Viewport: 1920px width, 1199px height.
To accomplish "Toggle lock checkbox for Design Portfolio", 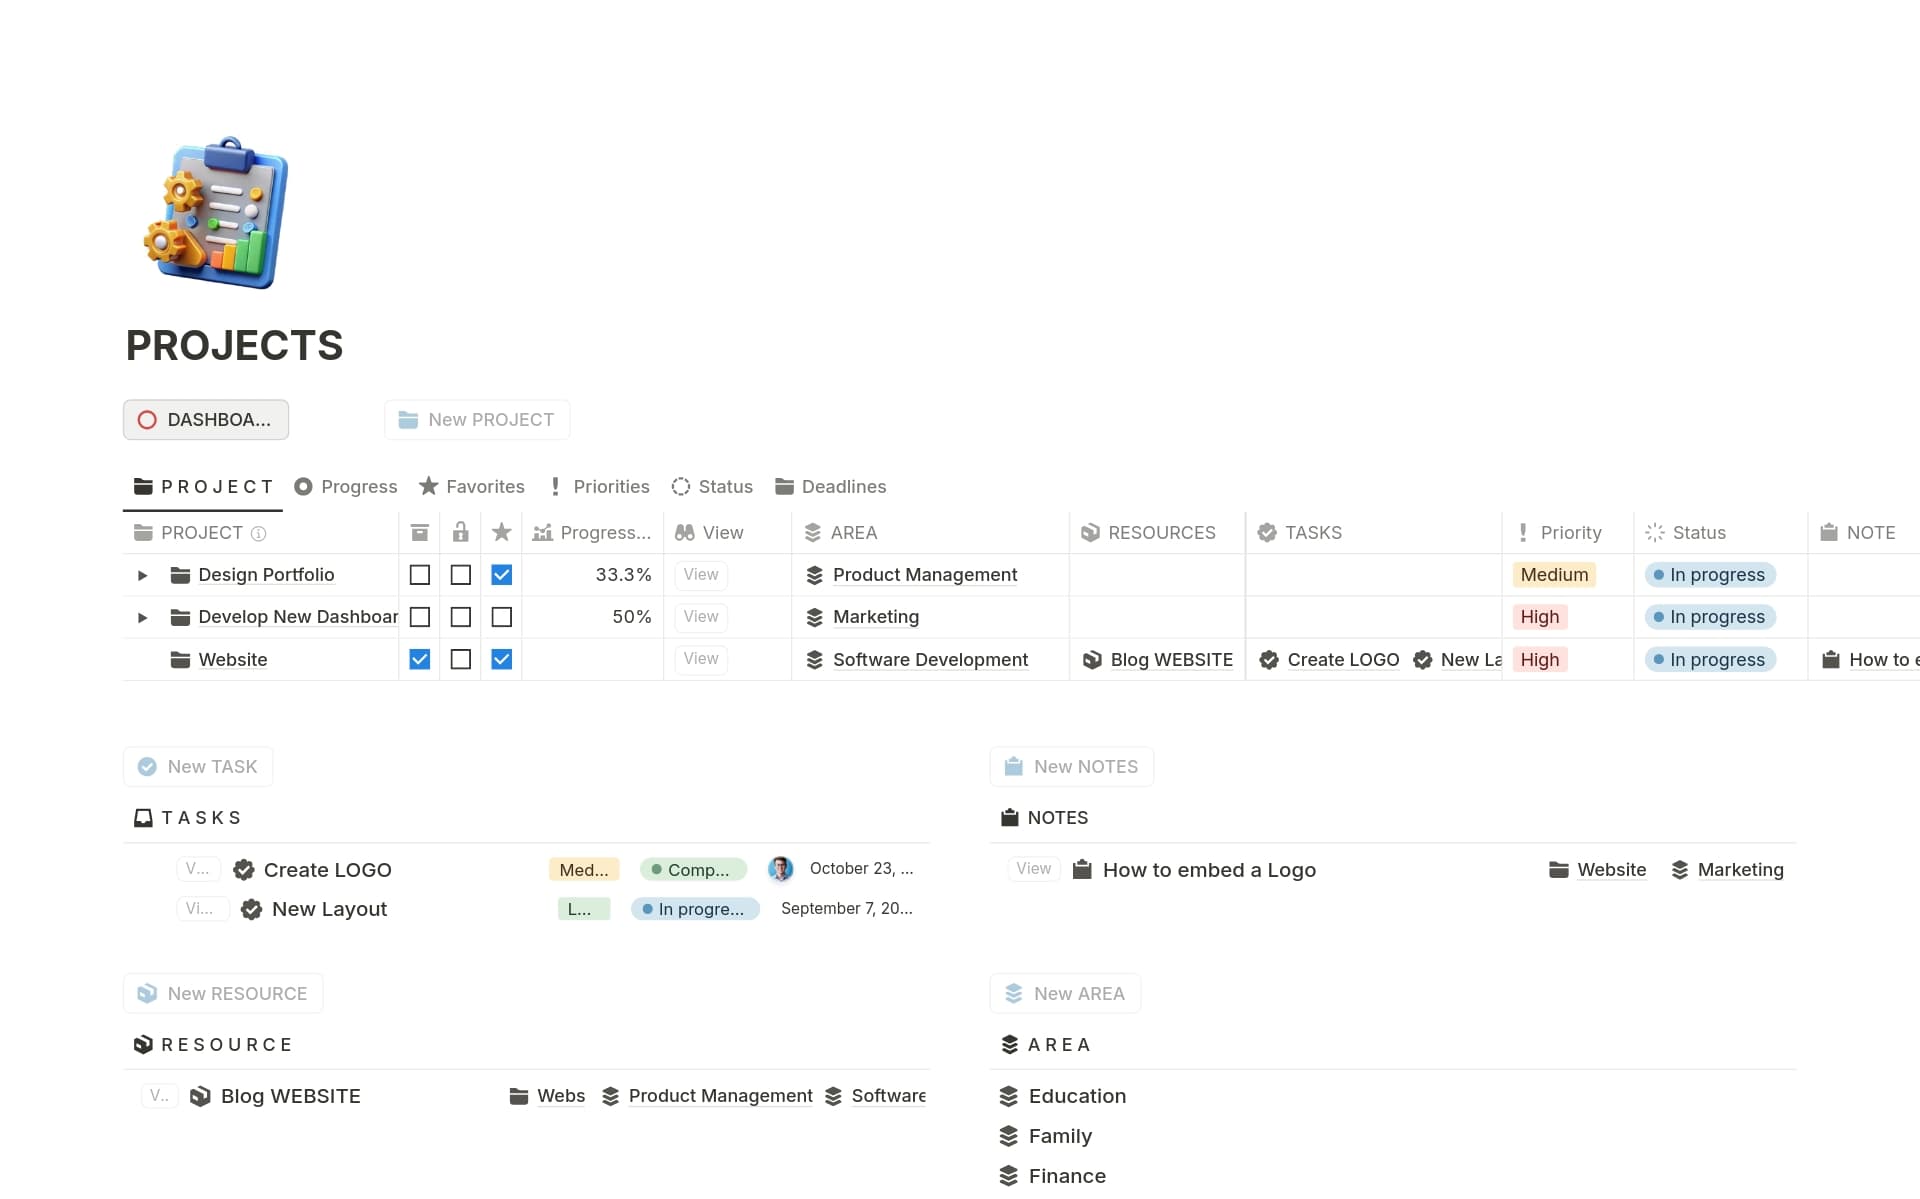I will [461, 575].
